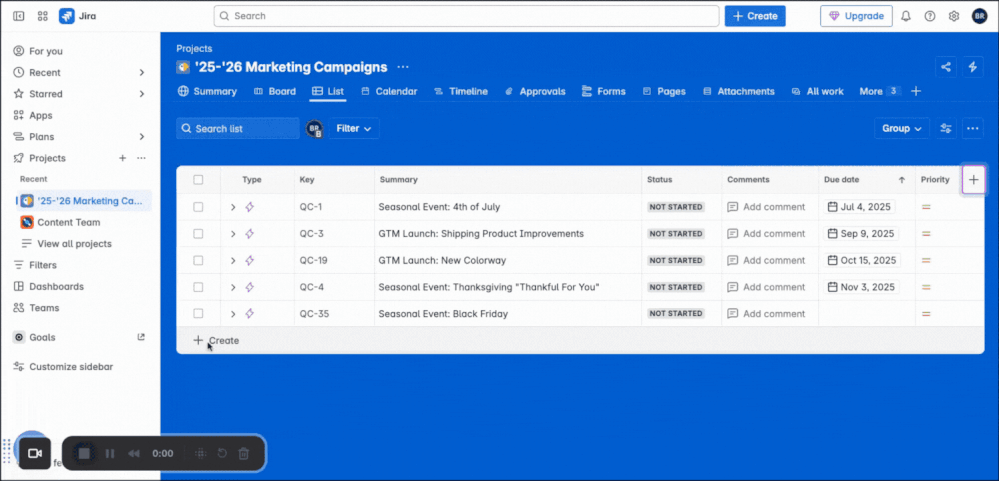Check the checkbox for row QC-1
Image resolution: width=999 pixels, height=481 pixels.
tap(198, 207)
